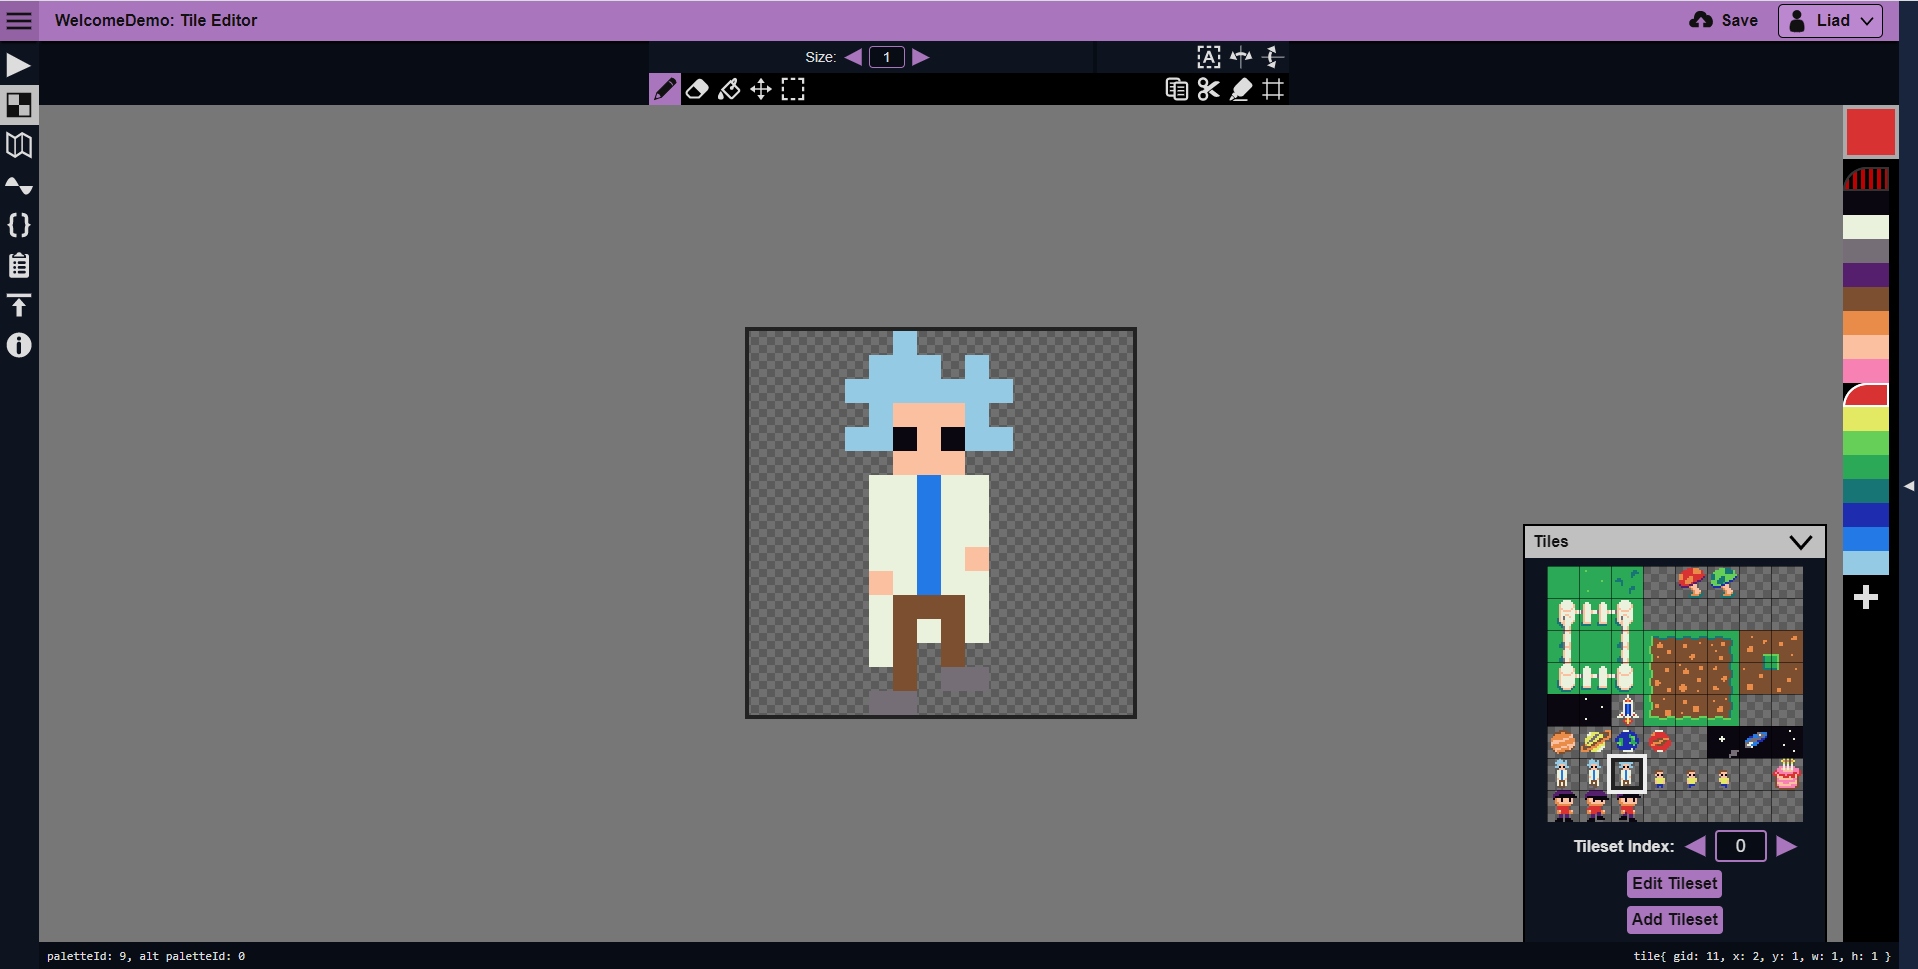This screenshot has width=1918, height=969.
Task: Select the paint bucket fill tool
Action: click(x=729, y=89)
